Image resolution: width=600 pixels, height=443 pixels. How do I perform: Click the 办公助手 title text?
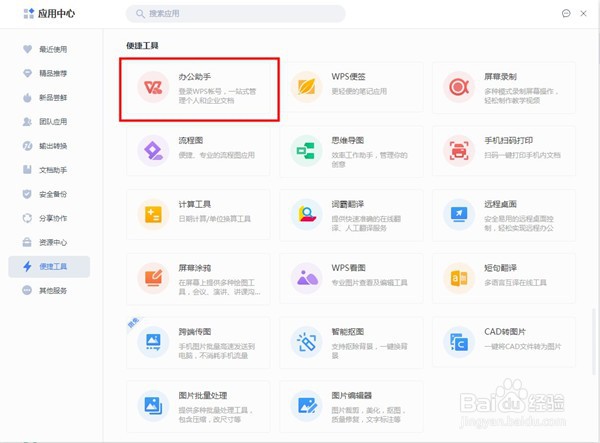194,77
